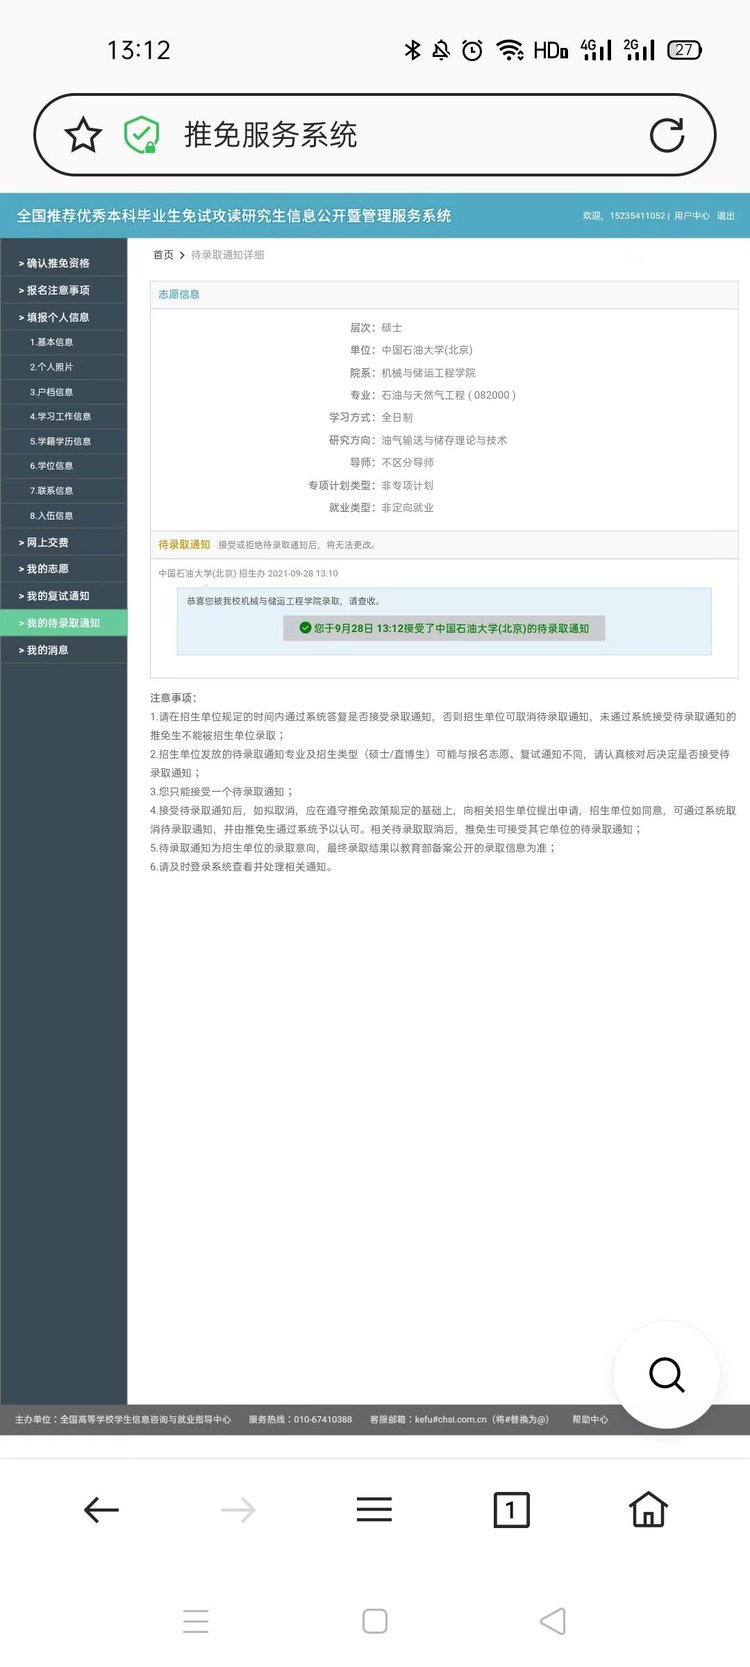
Task: Go back with browser back arrow
Action: [101, 1509]
